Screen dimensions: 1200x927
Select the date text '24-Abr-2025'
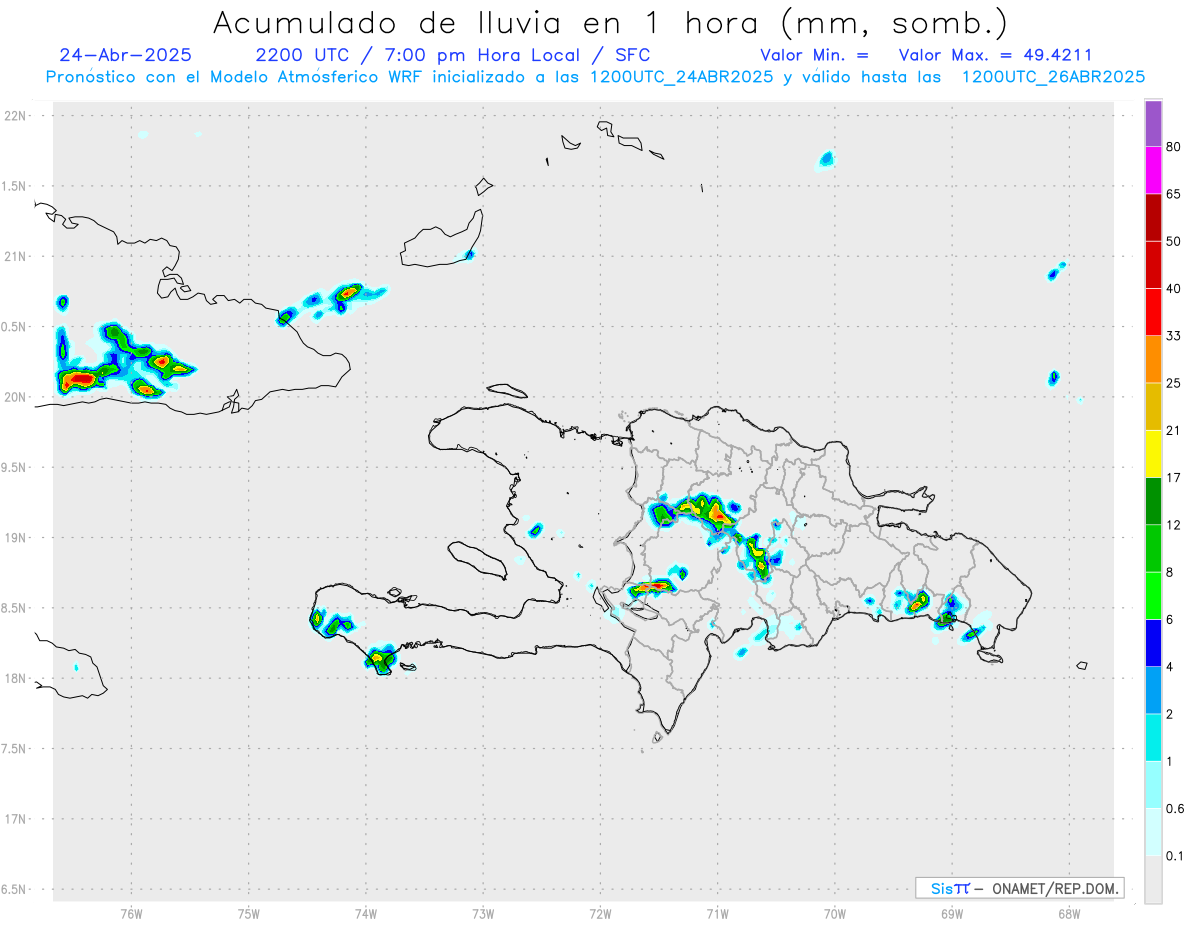[x=126, y=55]
